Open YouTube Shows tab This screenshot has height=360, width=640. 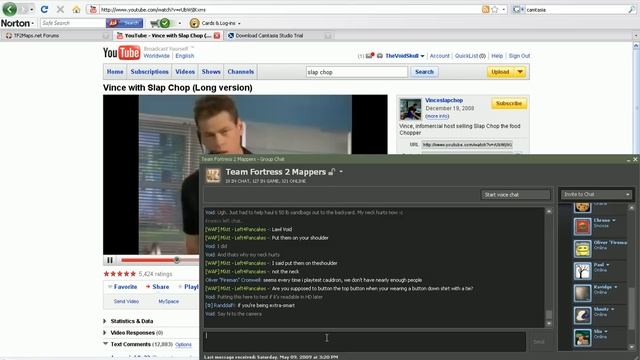pyautogui.click(x=211, y=71)
